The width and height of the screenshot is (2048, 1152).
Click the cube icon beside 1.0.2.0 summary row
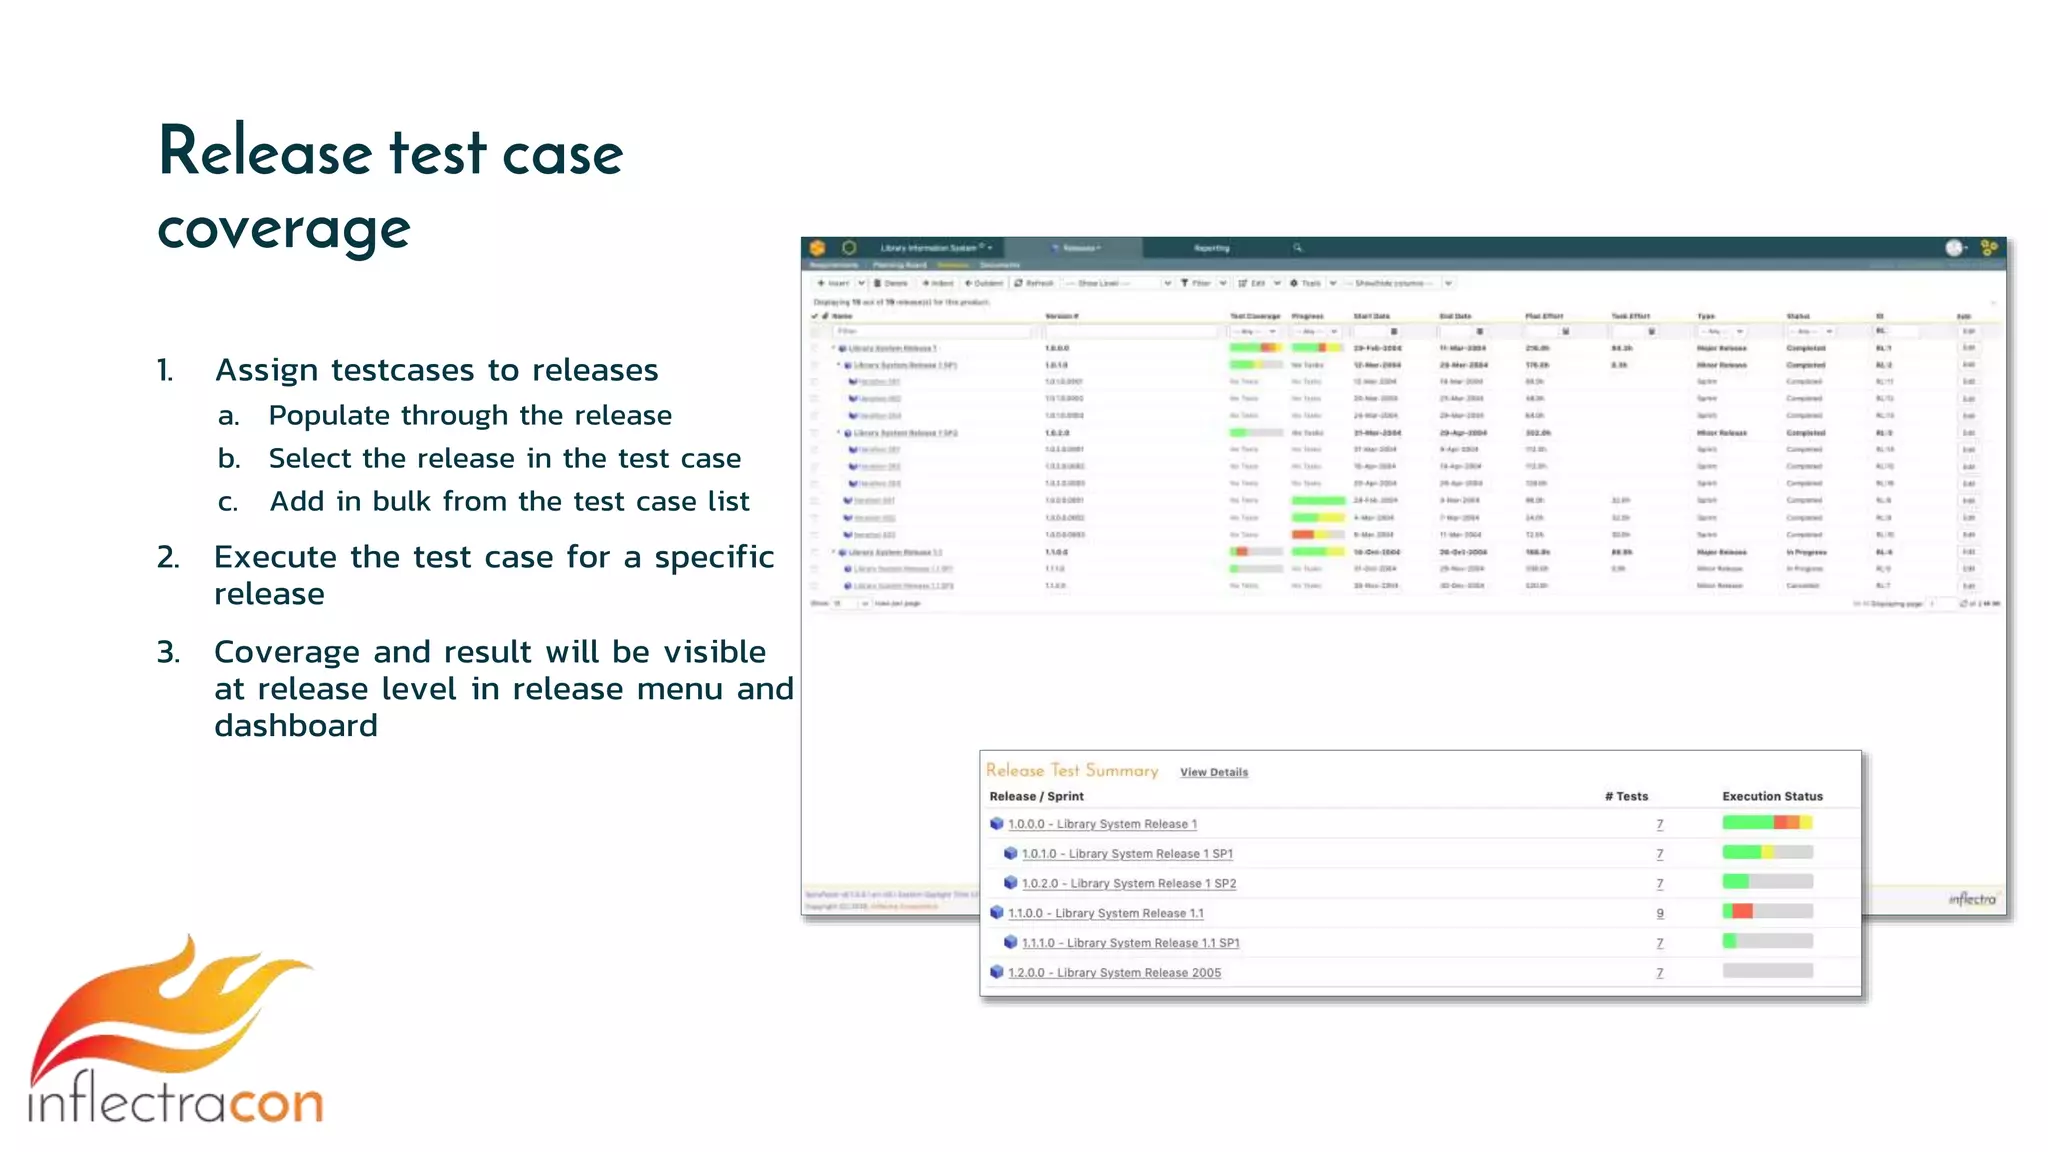1010,883
